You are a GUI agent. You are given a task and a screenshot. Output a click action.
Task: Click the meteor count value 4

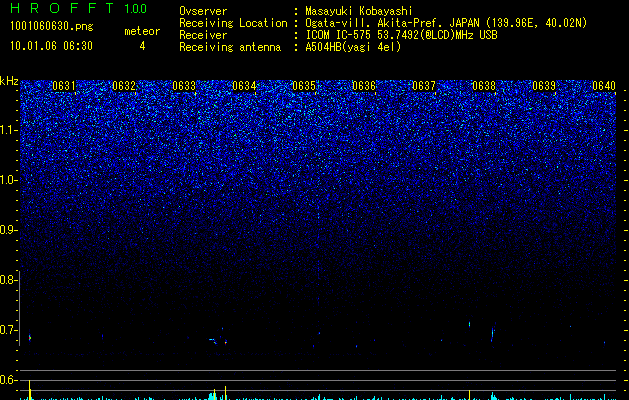click(x=142, y=46)
